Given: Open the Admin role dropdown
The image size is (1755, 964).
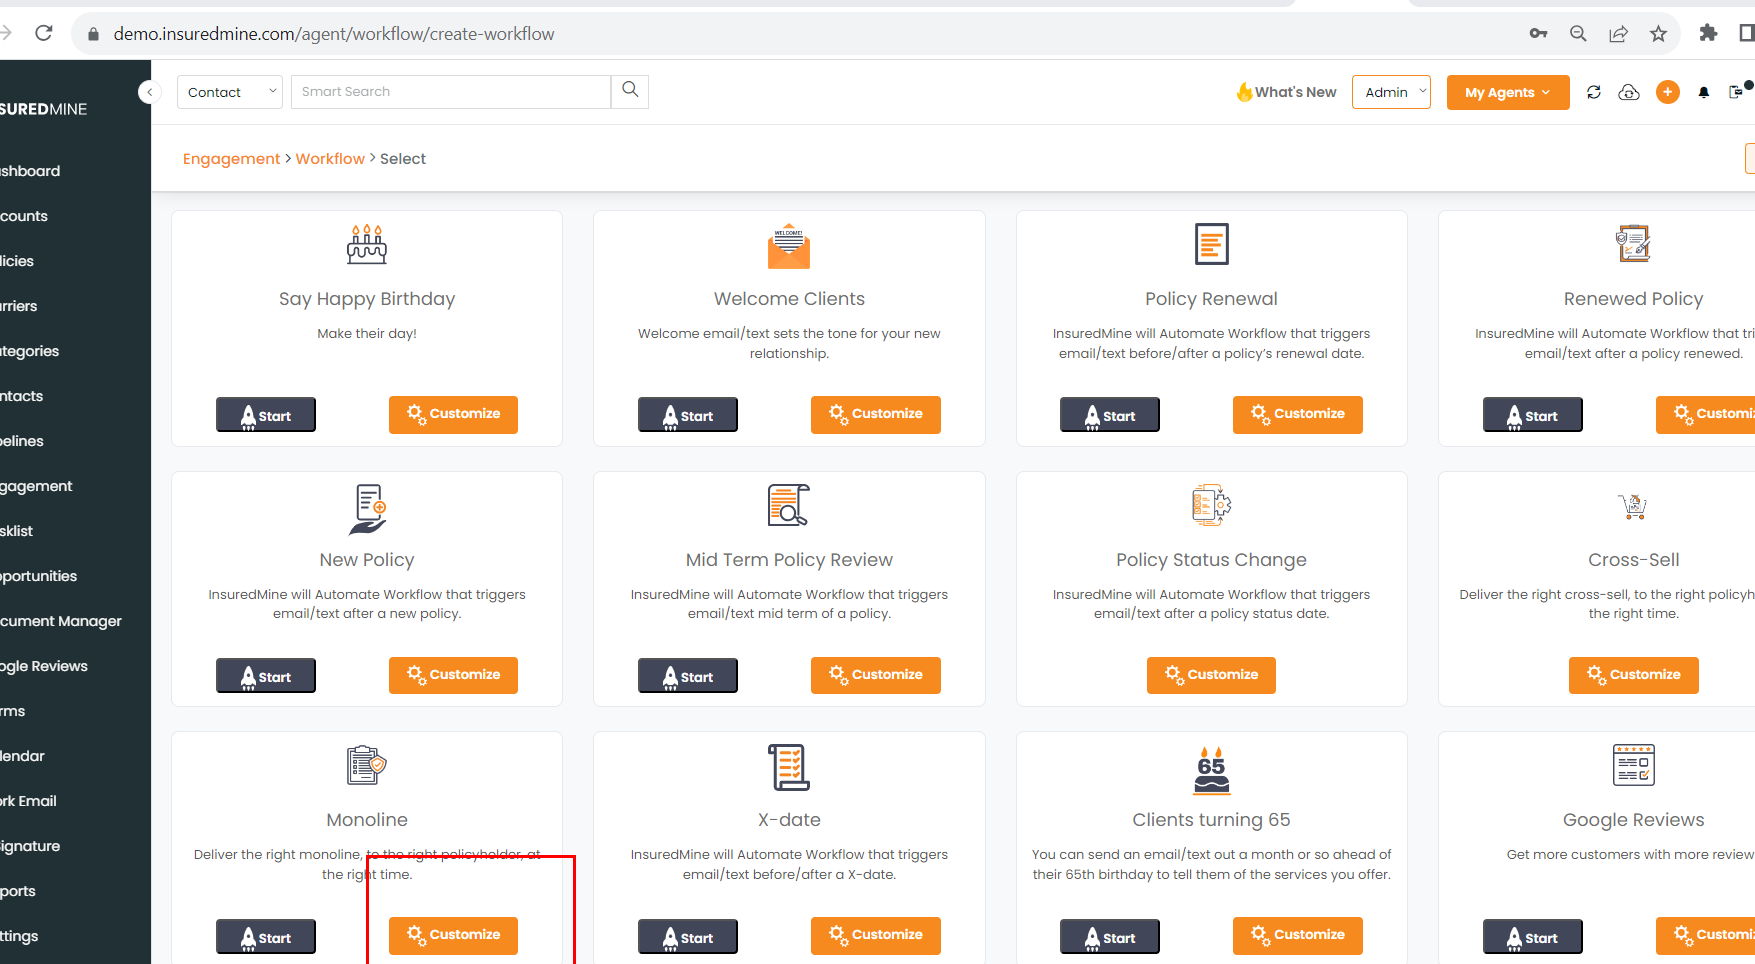Looking at the screenshot, I should 1391,92.
